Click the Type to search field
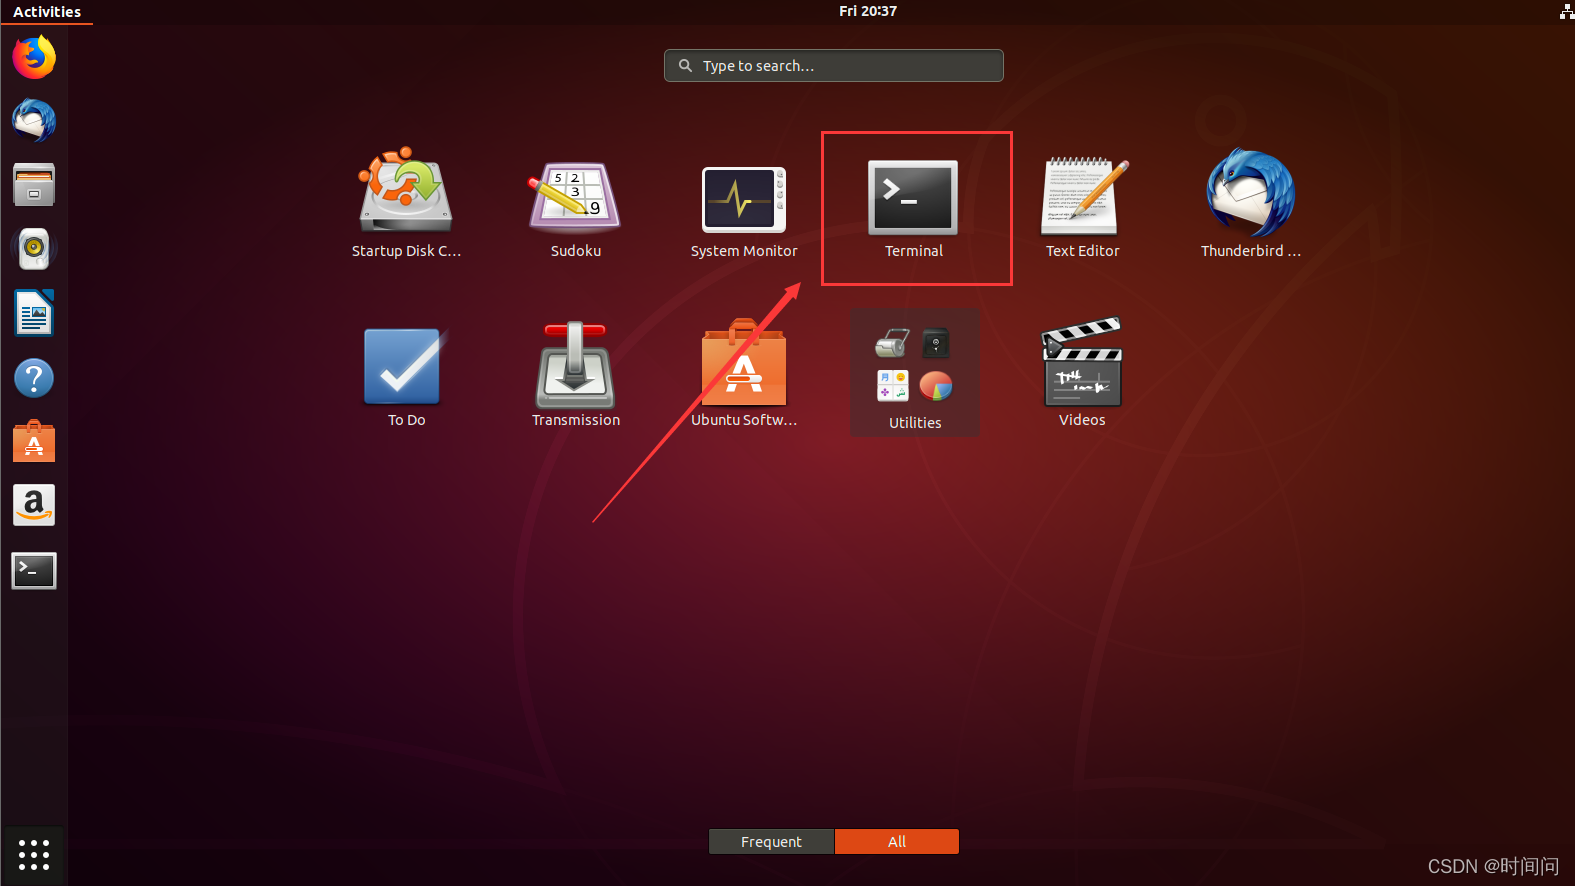The image size is (1575, 886). point(833,65)
